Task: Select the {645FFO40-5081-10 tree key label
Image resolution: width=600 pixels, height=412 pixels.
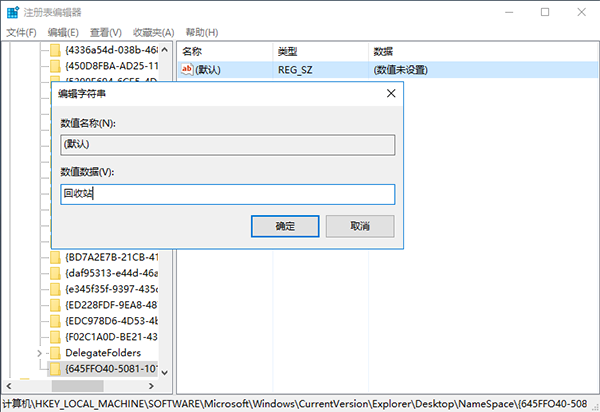Action: [111, 369]
